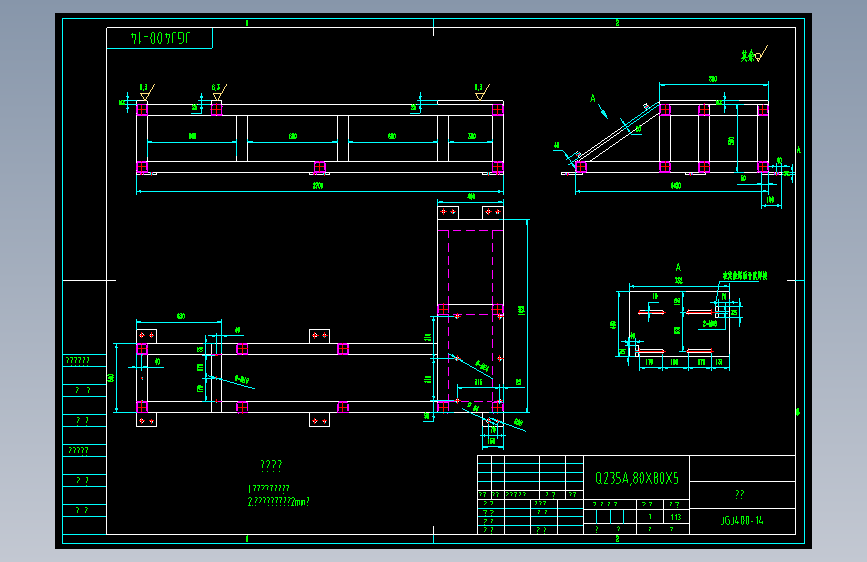Click the mirrored 'JGJ480-14' label at top-left
This screenshot has height=562, width=867.
(x=160, y=38)
